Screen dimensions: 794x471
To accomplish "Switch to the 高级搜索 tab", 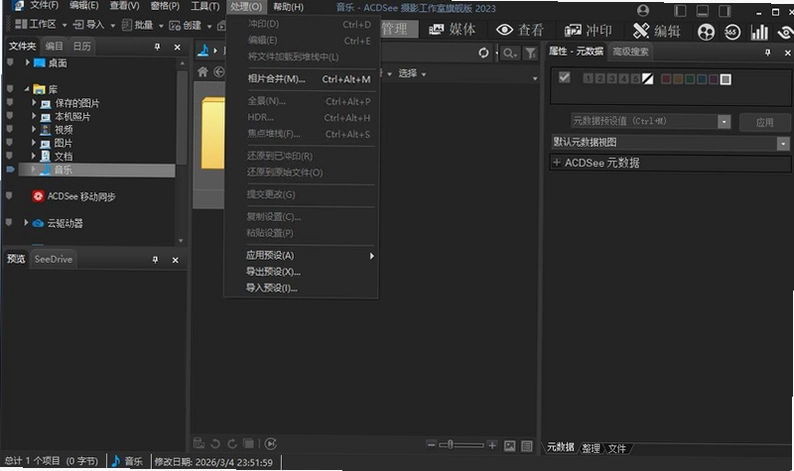I will 630,52.
